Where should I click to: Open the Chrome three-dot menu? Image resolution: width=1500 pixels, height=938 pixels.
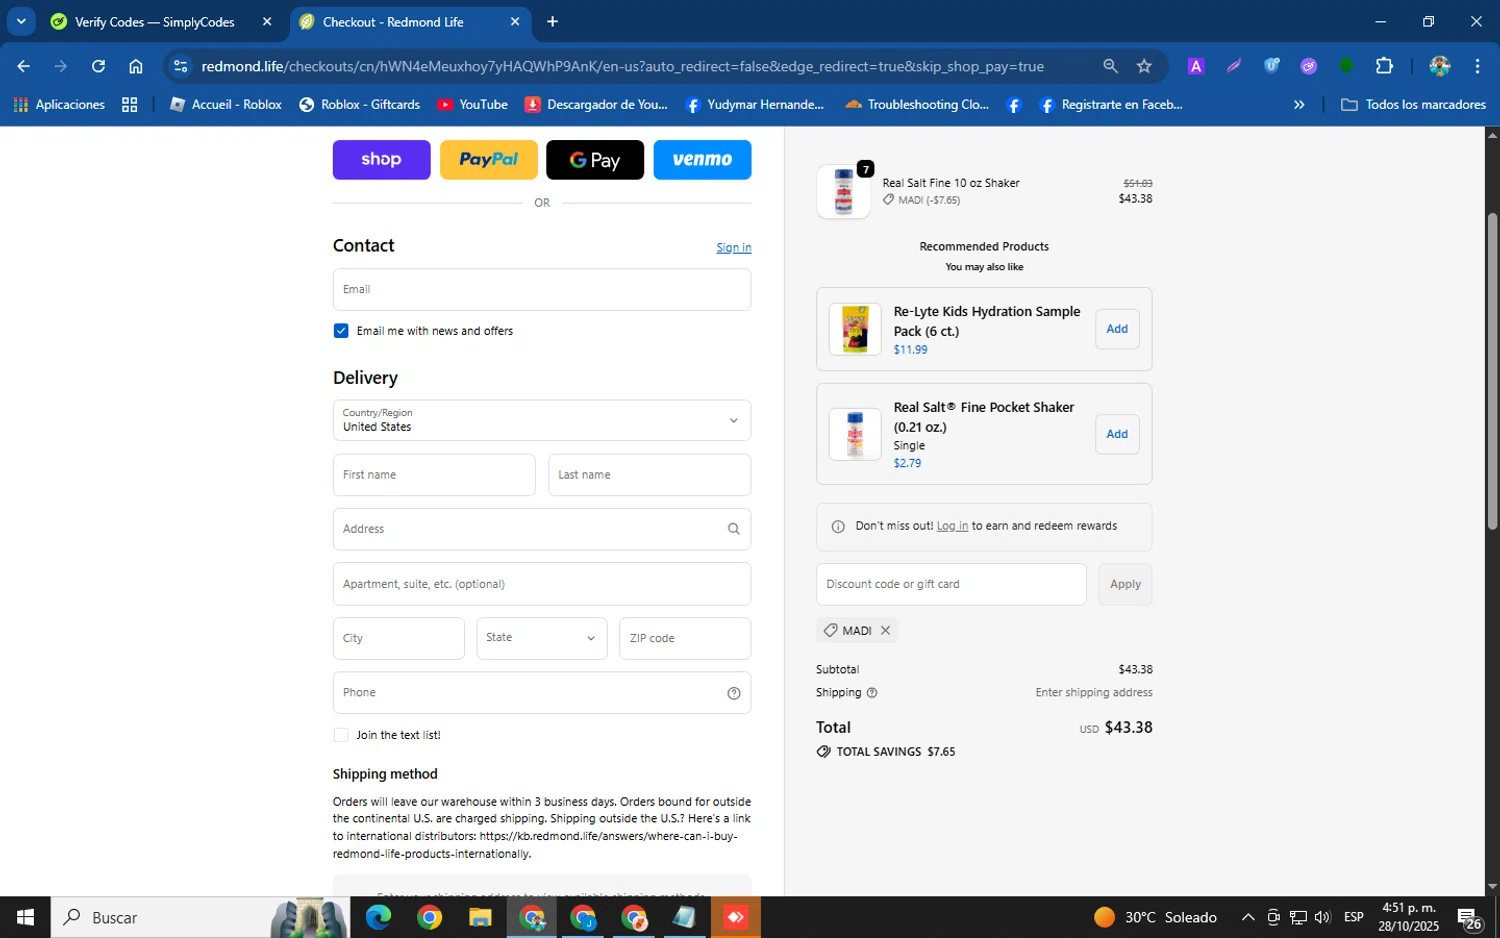click(x=1477, y=66)
